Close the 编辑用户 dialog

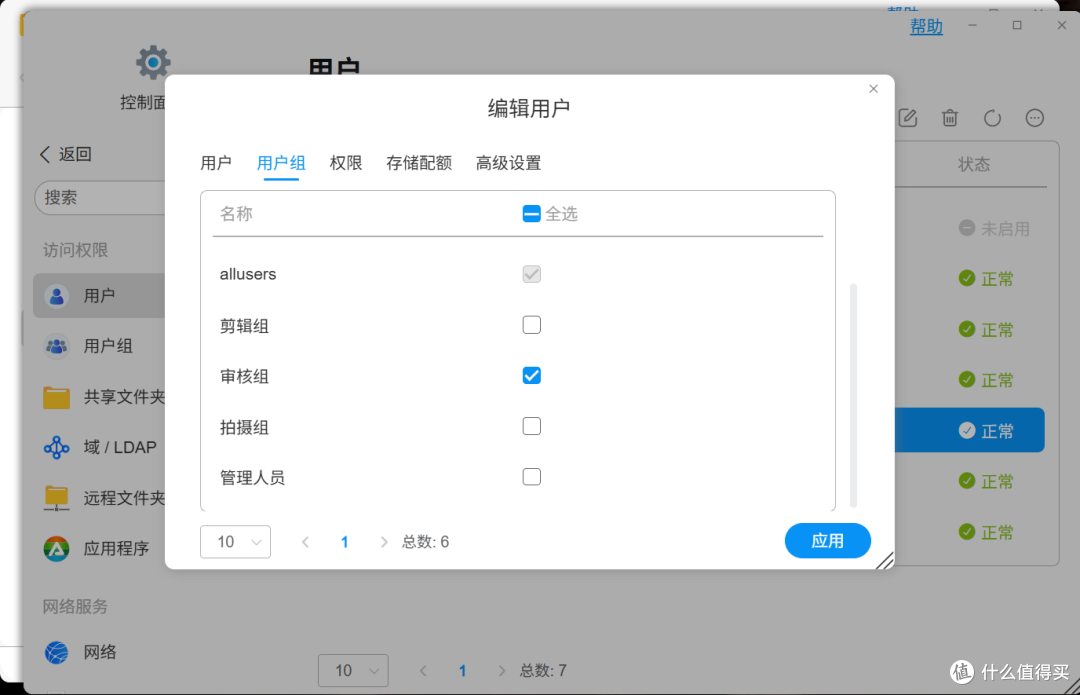[873, 89]
